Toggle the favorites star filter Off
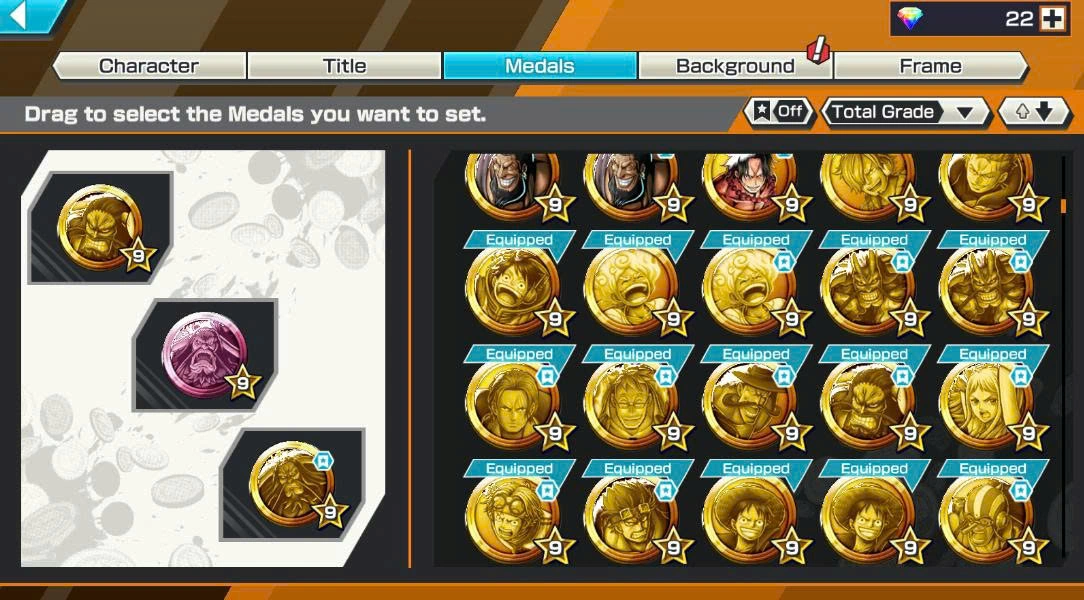 pyautogui.click(x=779, y=112)
